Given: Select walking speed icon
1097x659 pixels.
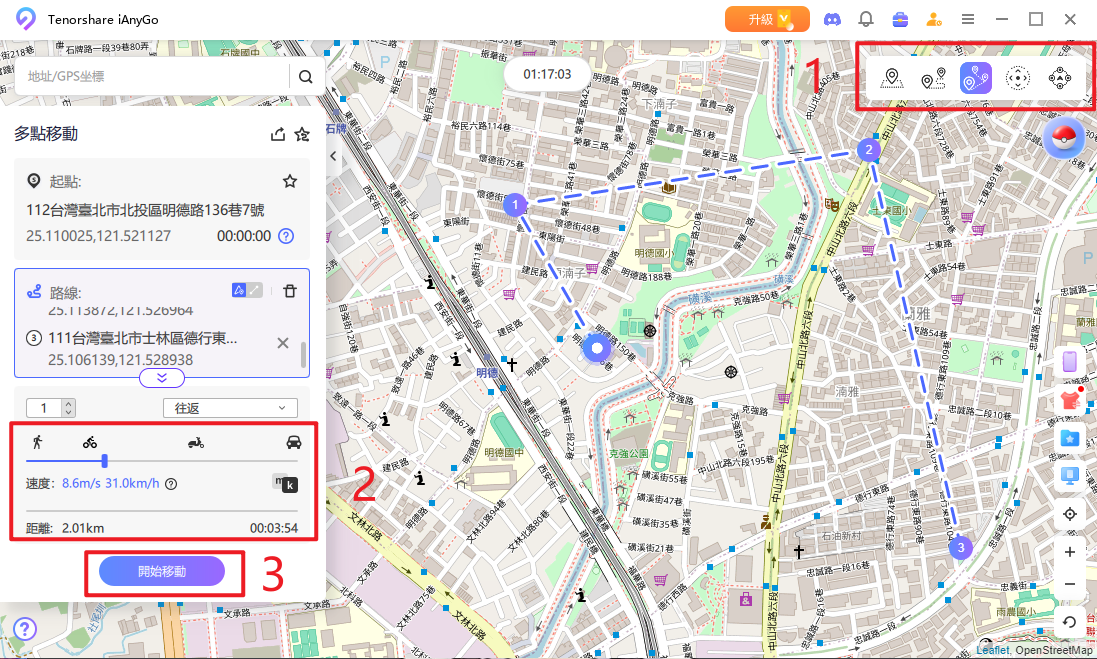Looking at the screenshot, I should (38, 441).
